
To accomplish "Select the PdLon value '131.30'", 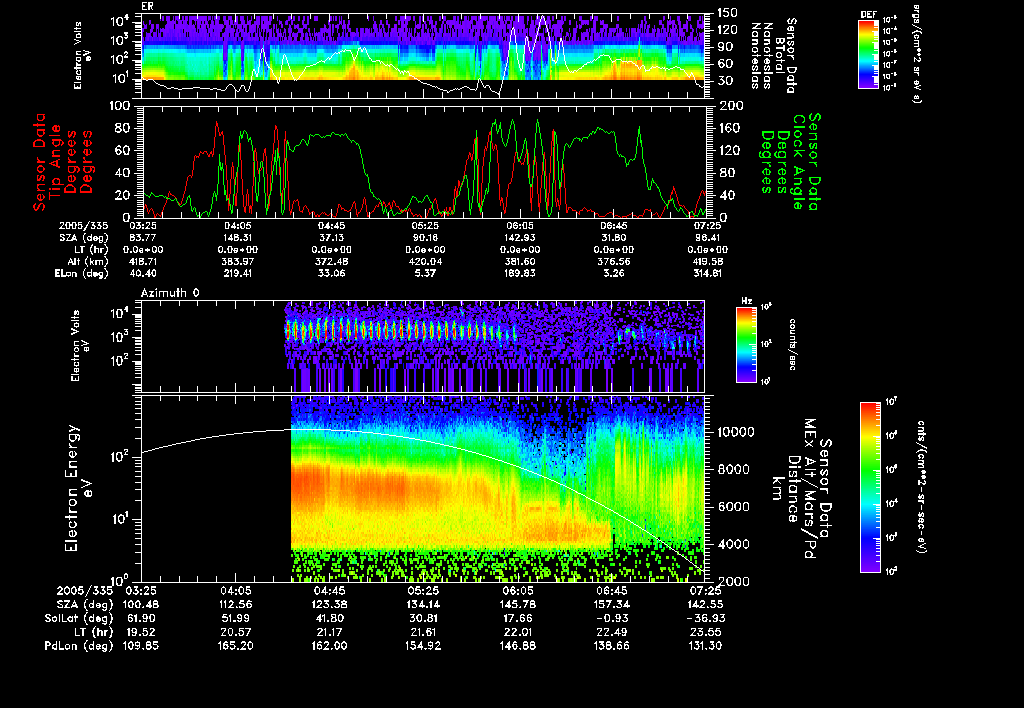I will (705, 646).
